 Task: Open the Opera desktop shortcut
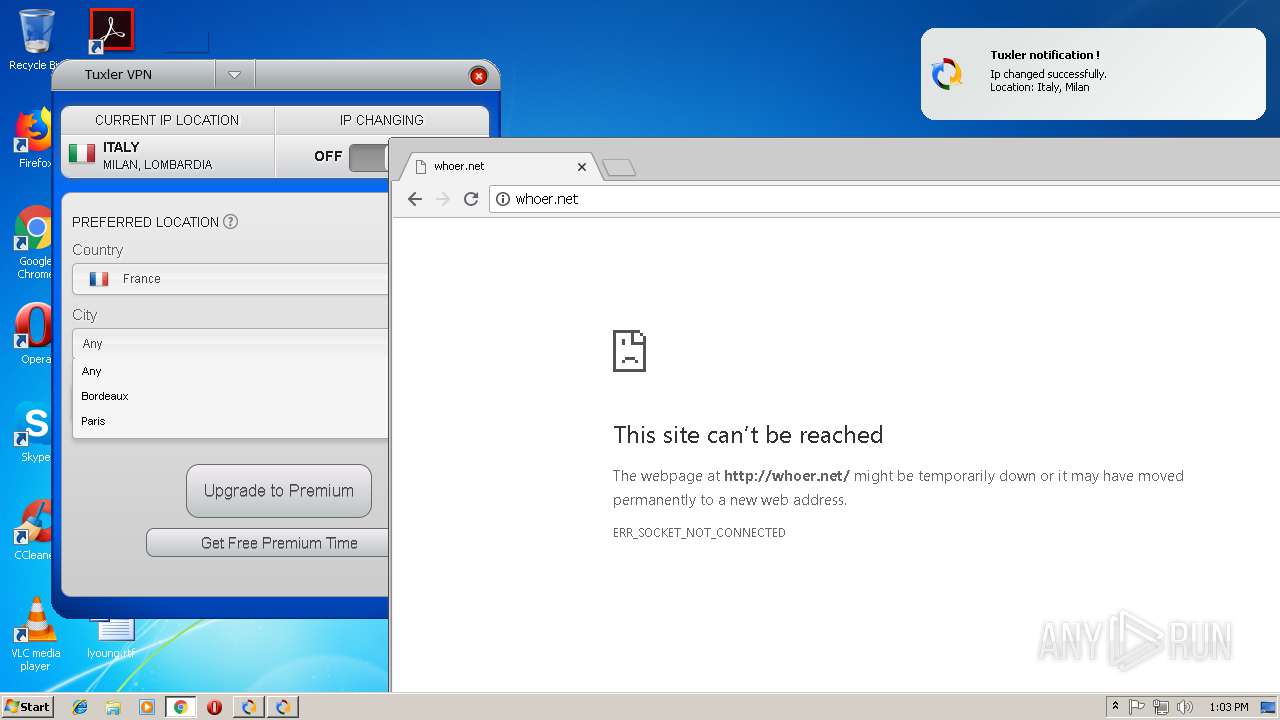point(34,334)
